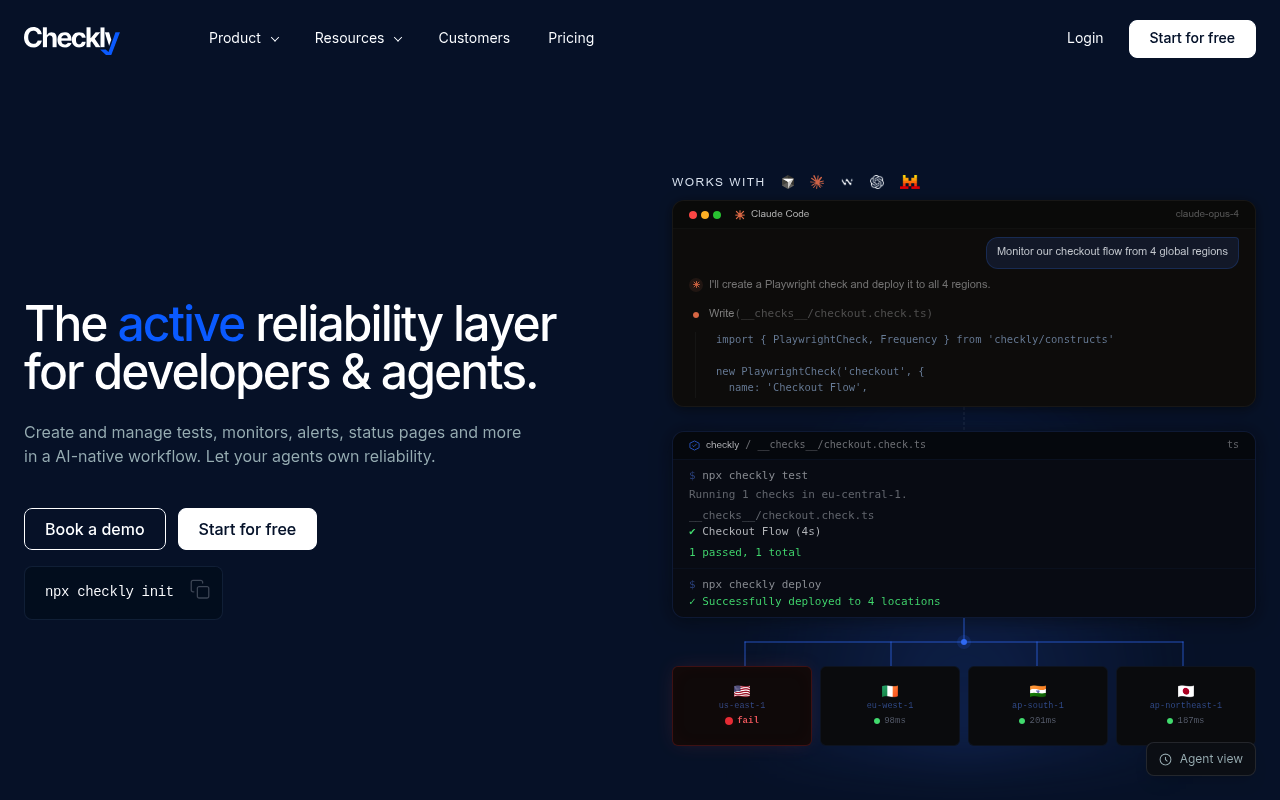Click the 187ms latency value

coord(1191,720)
